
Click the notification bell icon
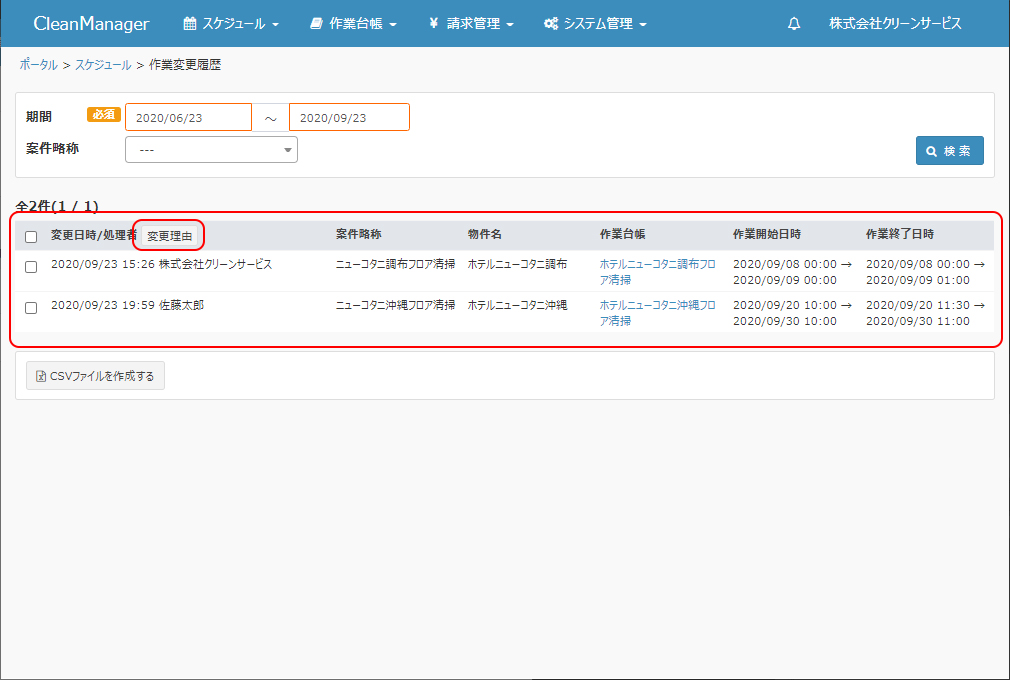pos(794,24)
